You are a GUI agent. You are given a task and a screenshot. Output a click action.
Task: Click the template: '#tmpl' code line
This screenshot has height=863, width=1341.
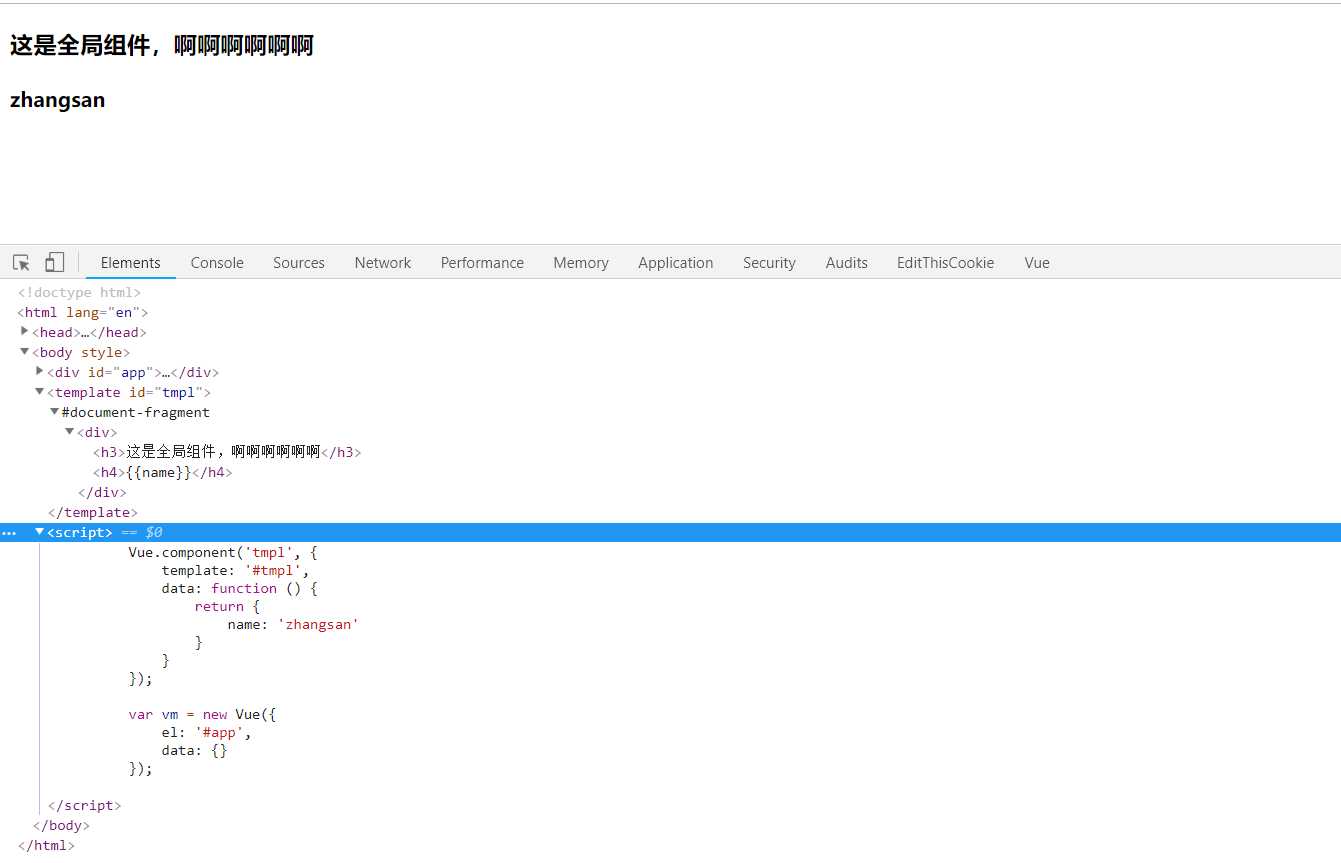point(235,570)
